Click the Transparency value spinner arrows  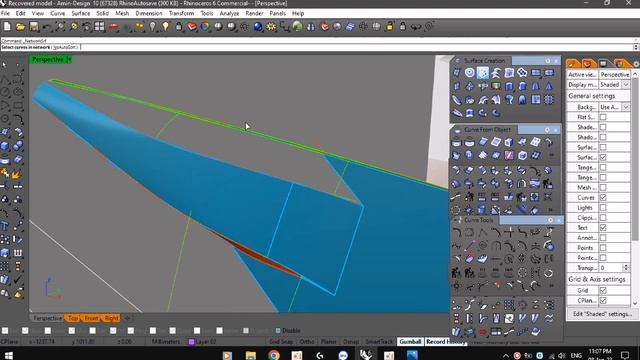(626, 268)
